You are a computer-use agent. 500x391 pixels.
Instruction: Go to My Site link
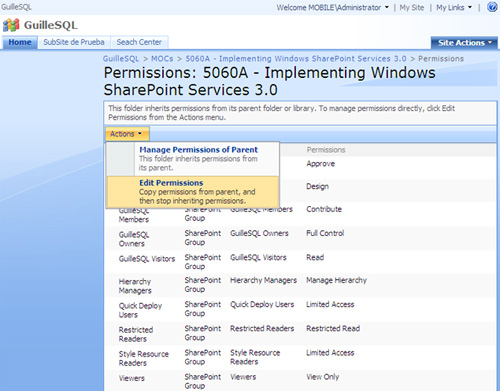[412, 7]
